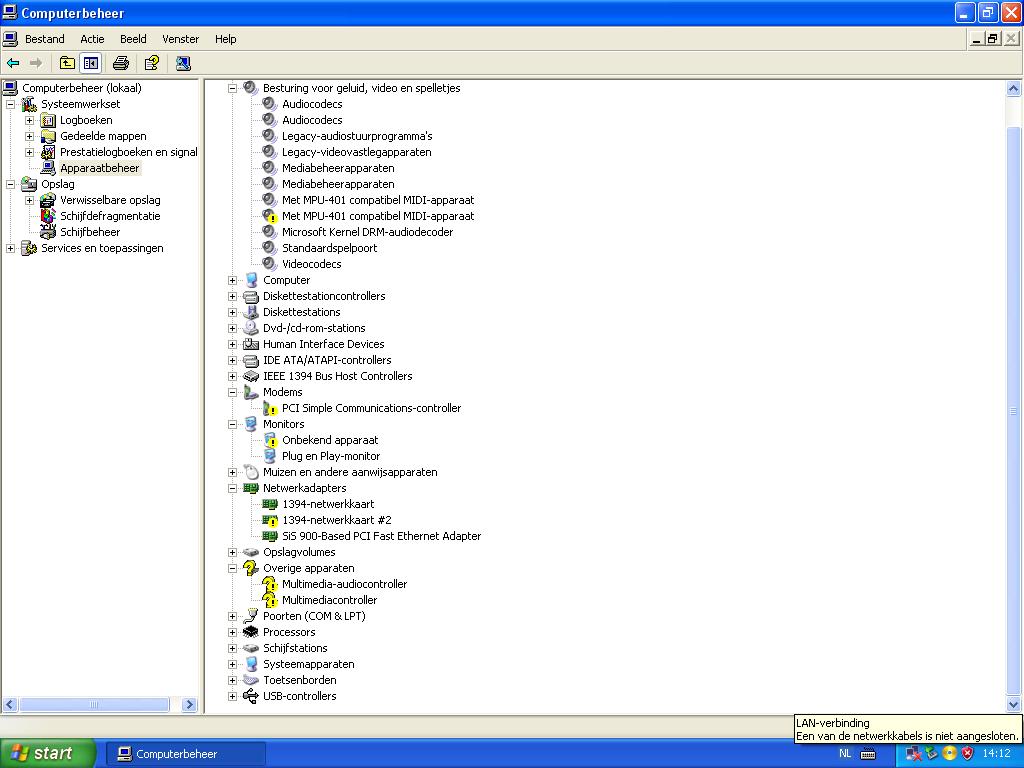This screenshot has height=768, width=1024.
Task: Expand Diskettestationcontrollers
Action: (232, 296)
